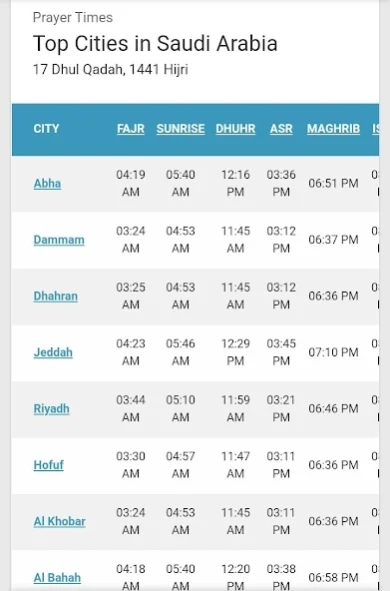390x591 pixels.
Task: Click the Top Cities in Saudi Arabia heading
Action: coord(155,43)
